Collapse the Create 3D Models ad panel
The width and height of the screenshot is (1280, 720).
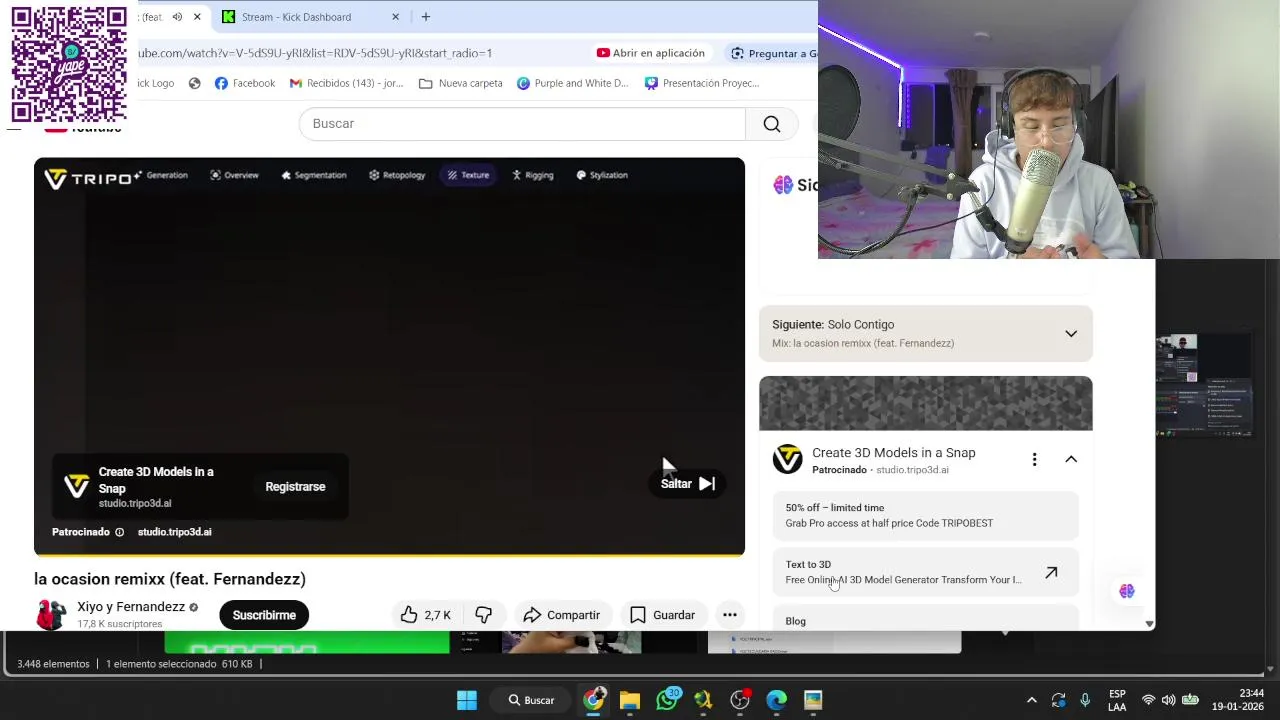[x=1071, y=459]
